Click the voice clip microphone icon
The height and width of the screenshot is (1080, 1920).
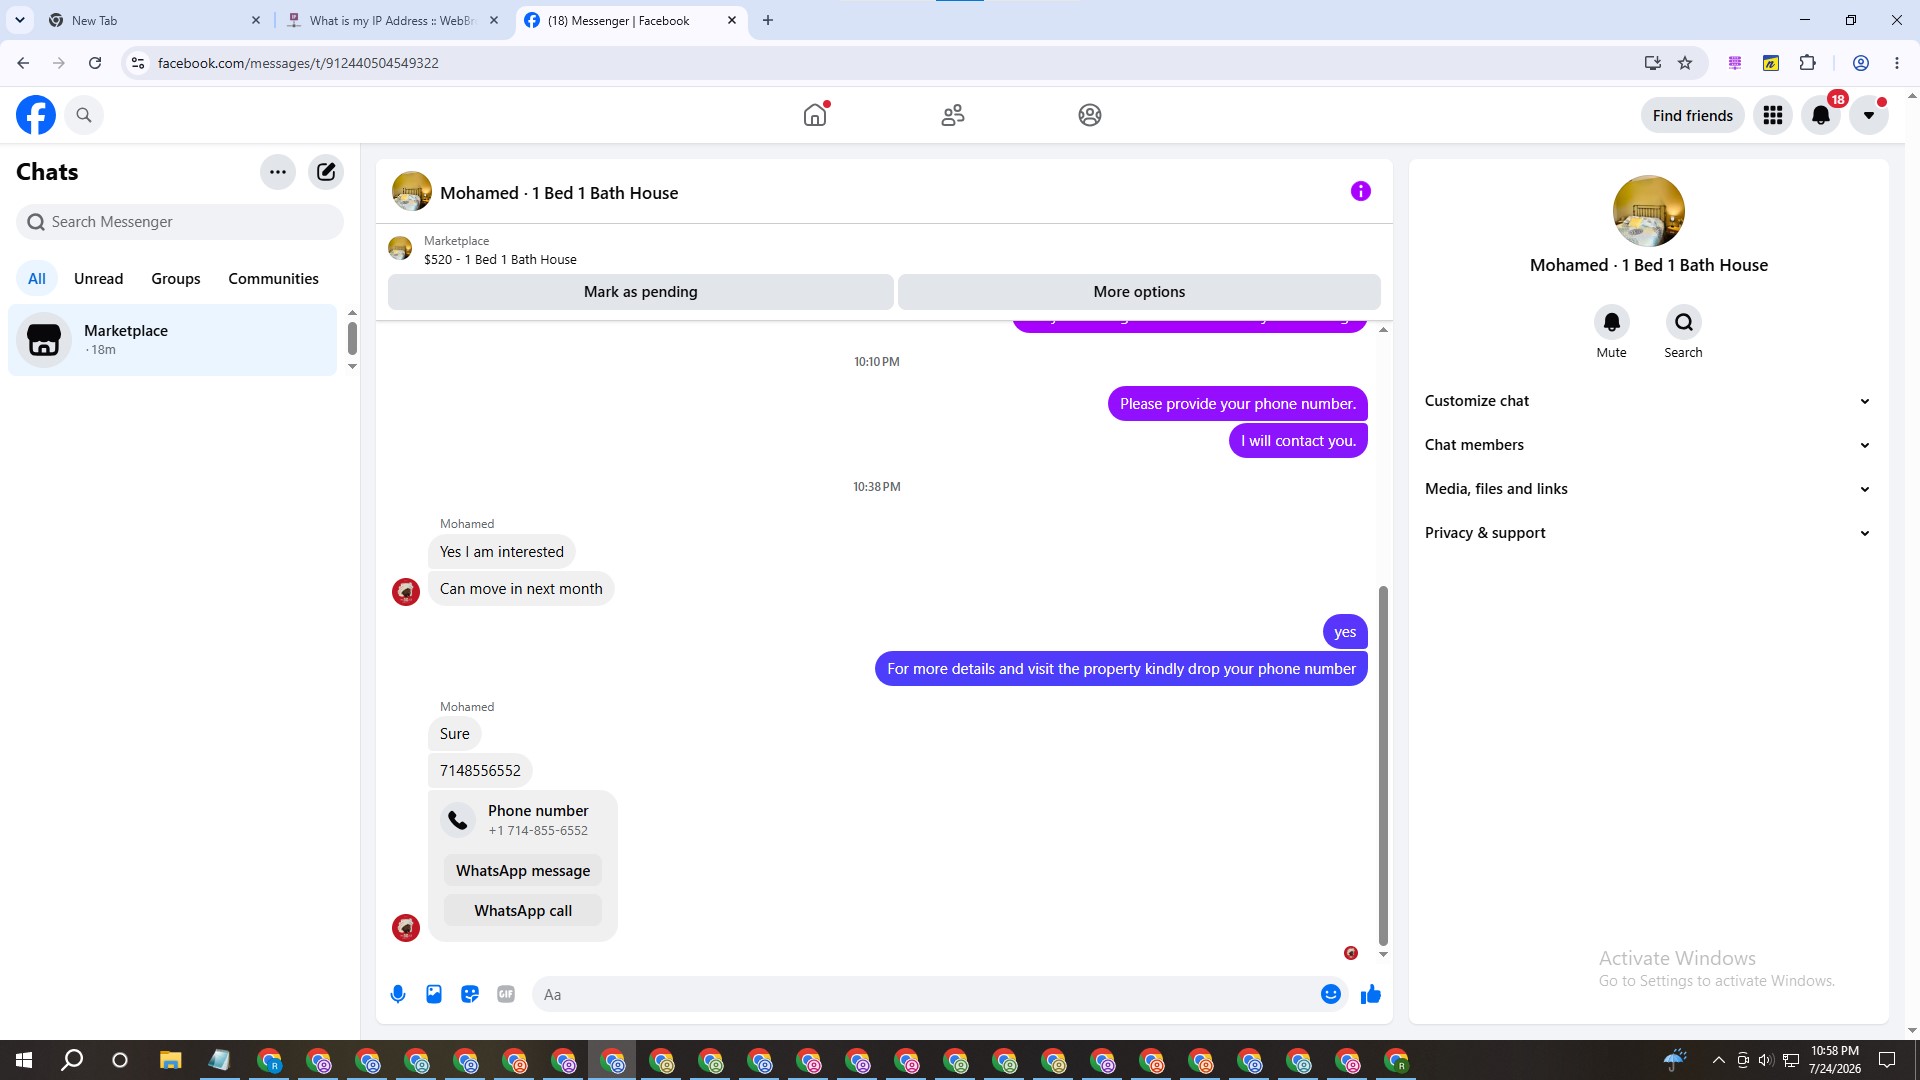point(398,994)
